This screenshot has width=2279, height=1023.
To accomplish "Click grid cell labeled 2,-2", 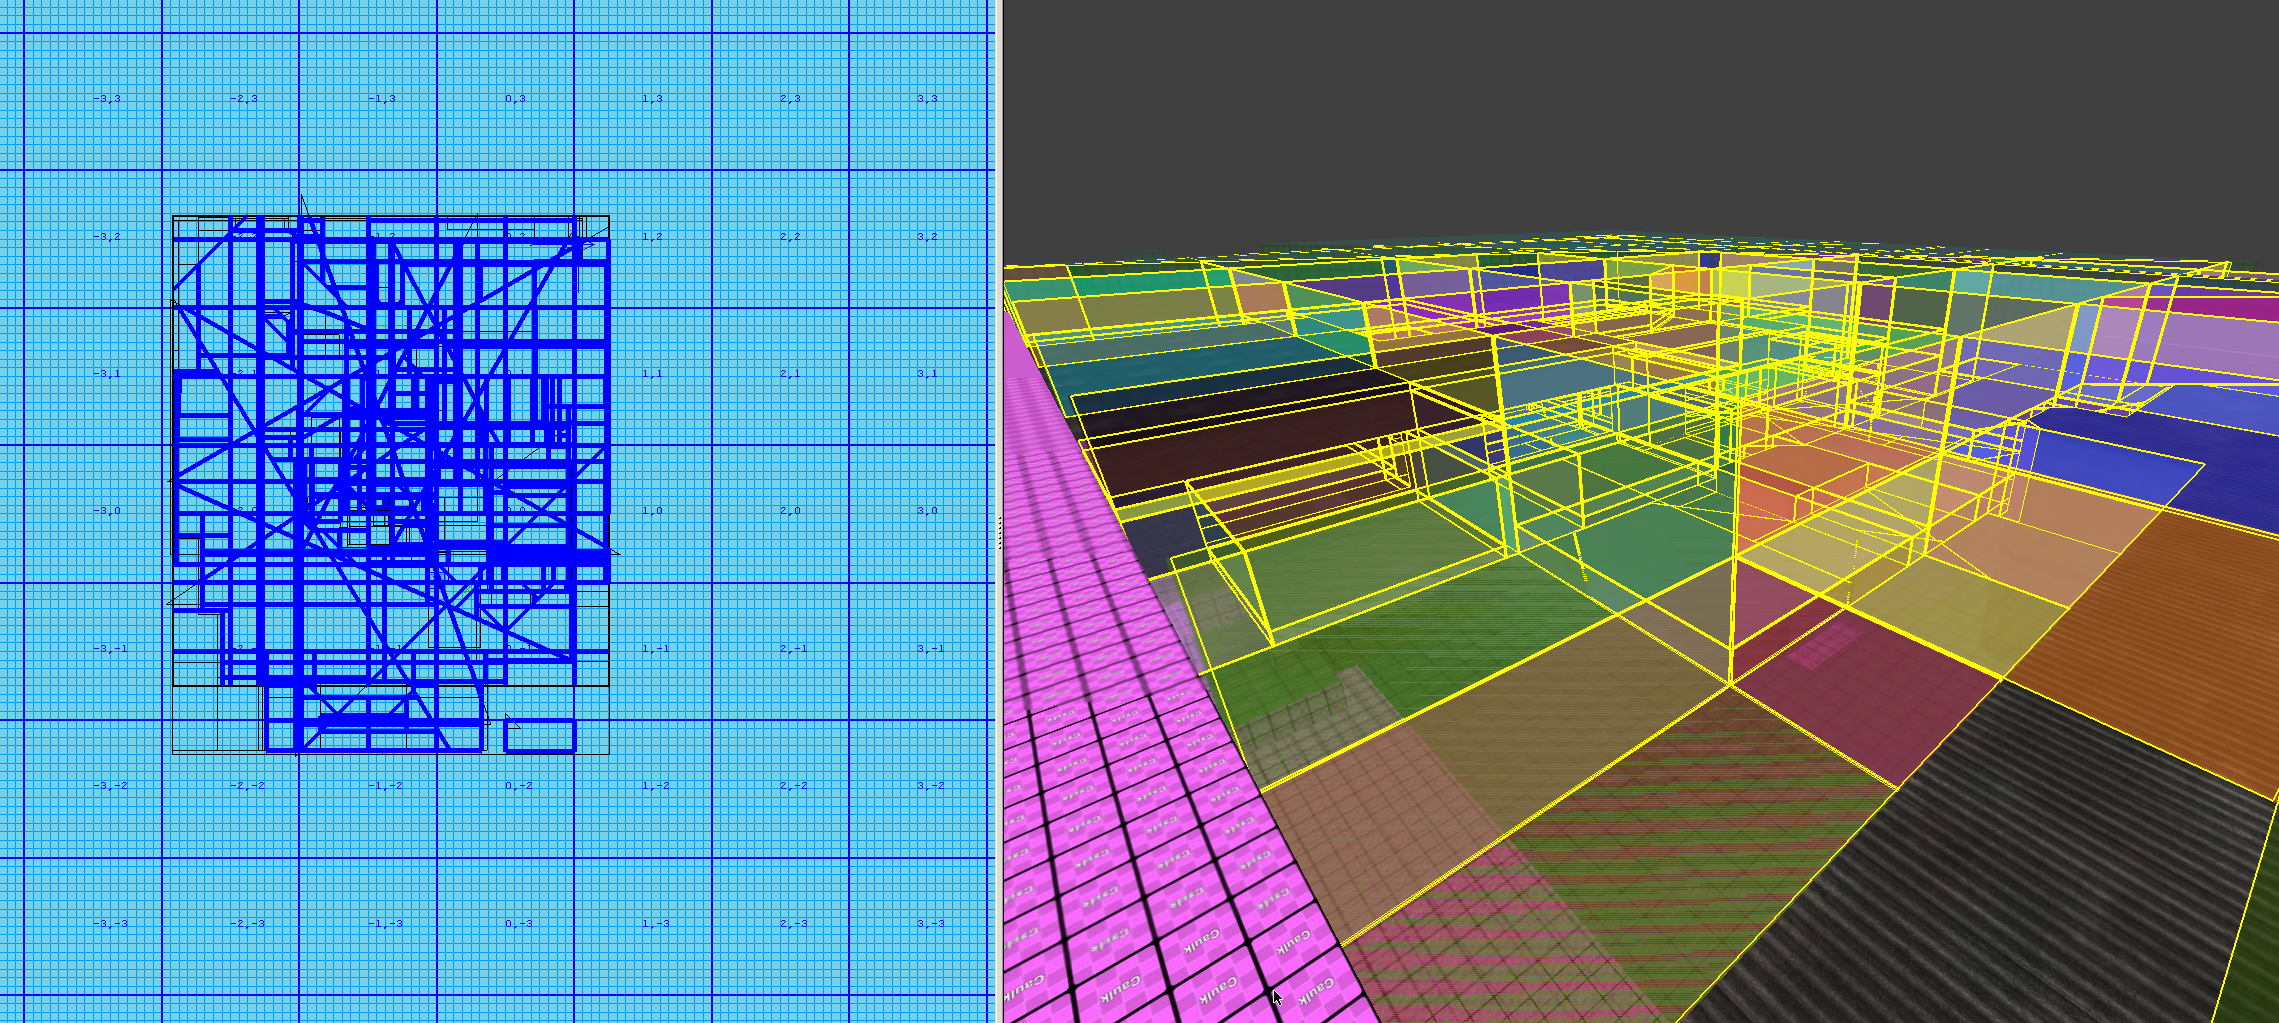I will (x=793, y=786).
